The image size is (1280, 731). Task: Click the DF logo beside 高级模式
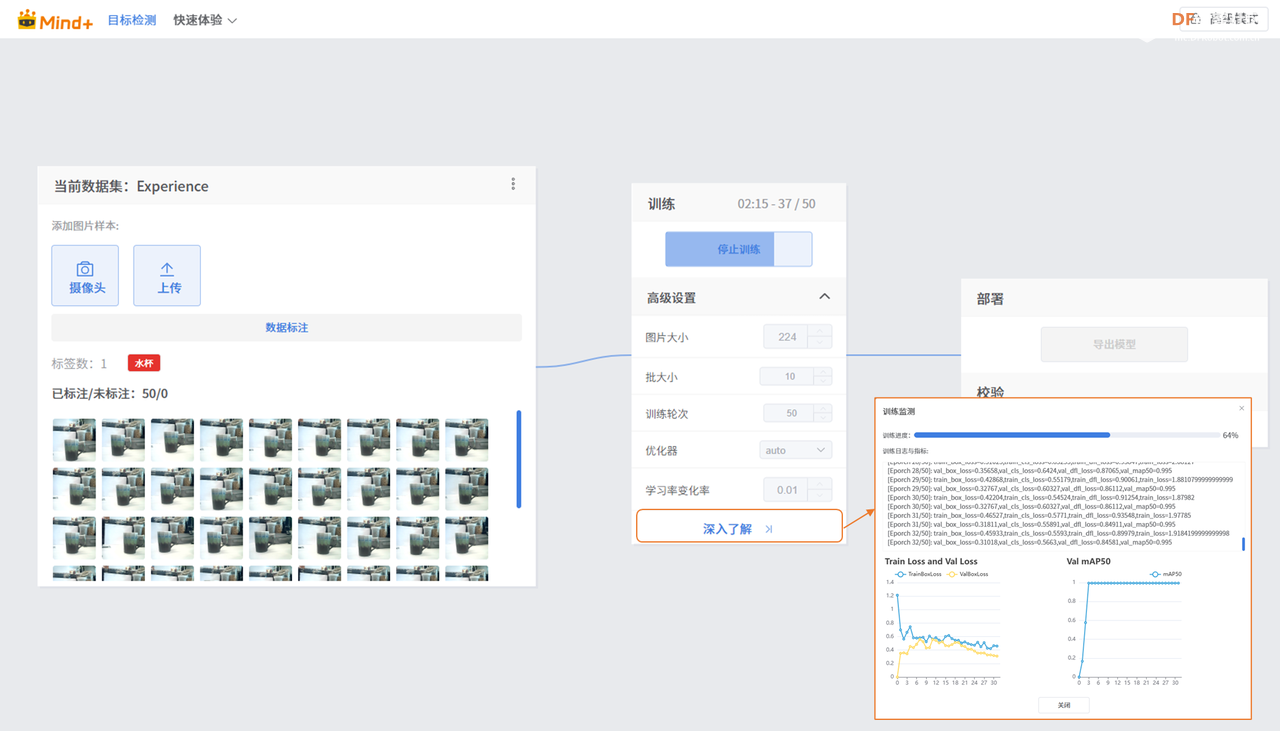pyautogui.click(x=1181, y=18)
